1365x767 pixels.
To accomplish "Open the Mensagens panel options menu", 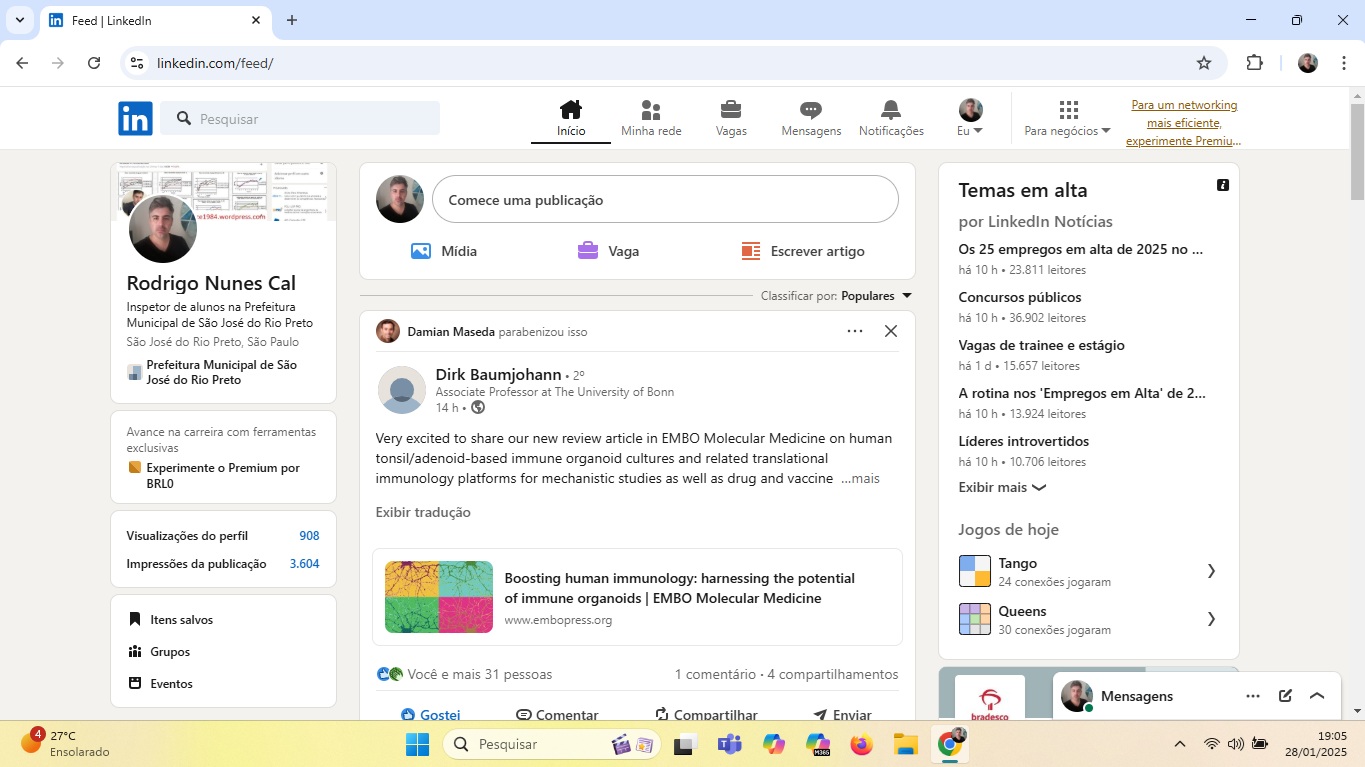I will tap(1253, 696).
